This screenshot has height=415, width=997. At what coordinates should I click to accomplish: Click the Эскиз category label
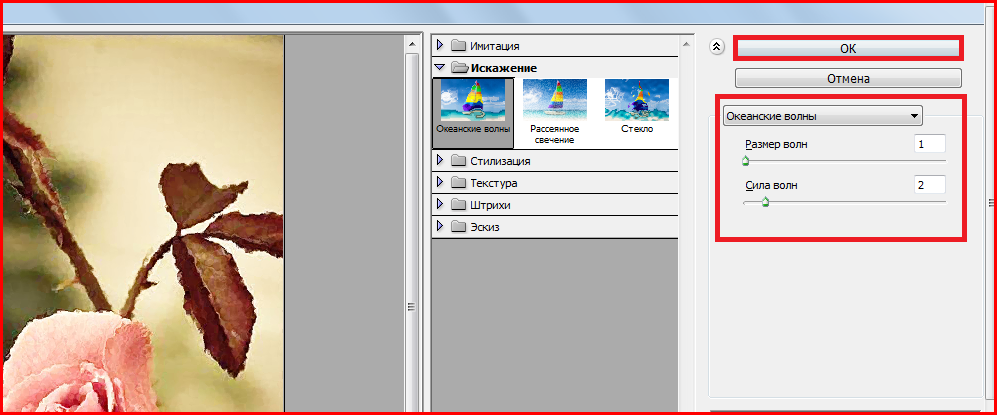coord(485,227)
